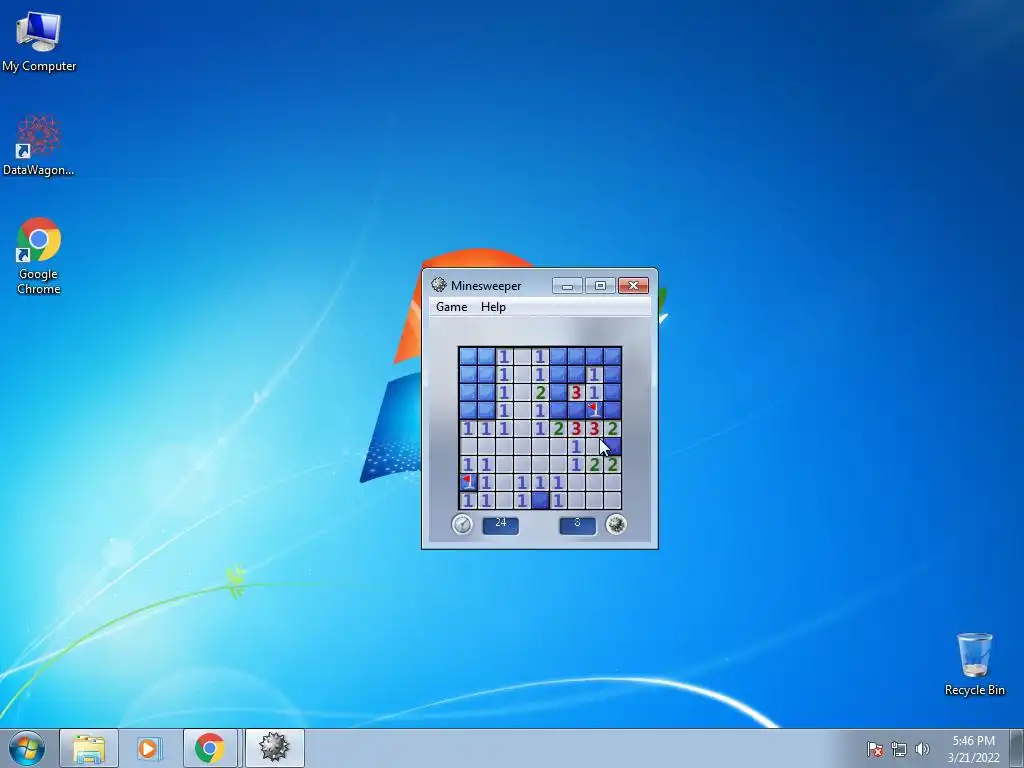Open the Game menu in Minesweeper

[451, 307]
